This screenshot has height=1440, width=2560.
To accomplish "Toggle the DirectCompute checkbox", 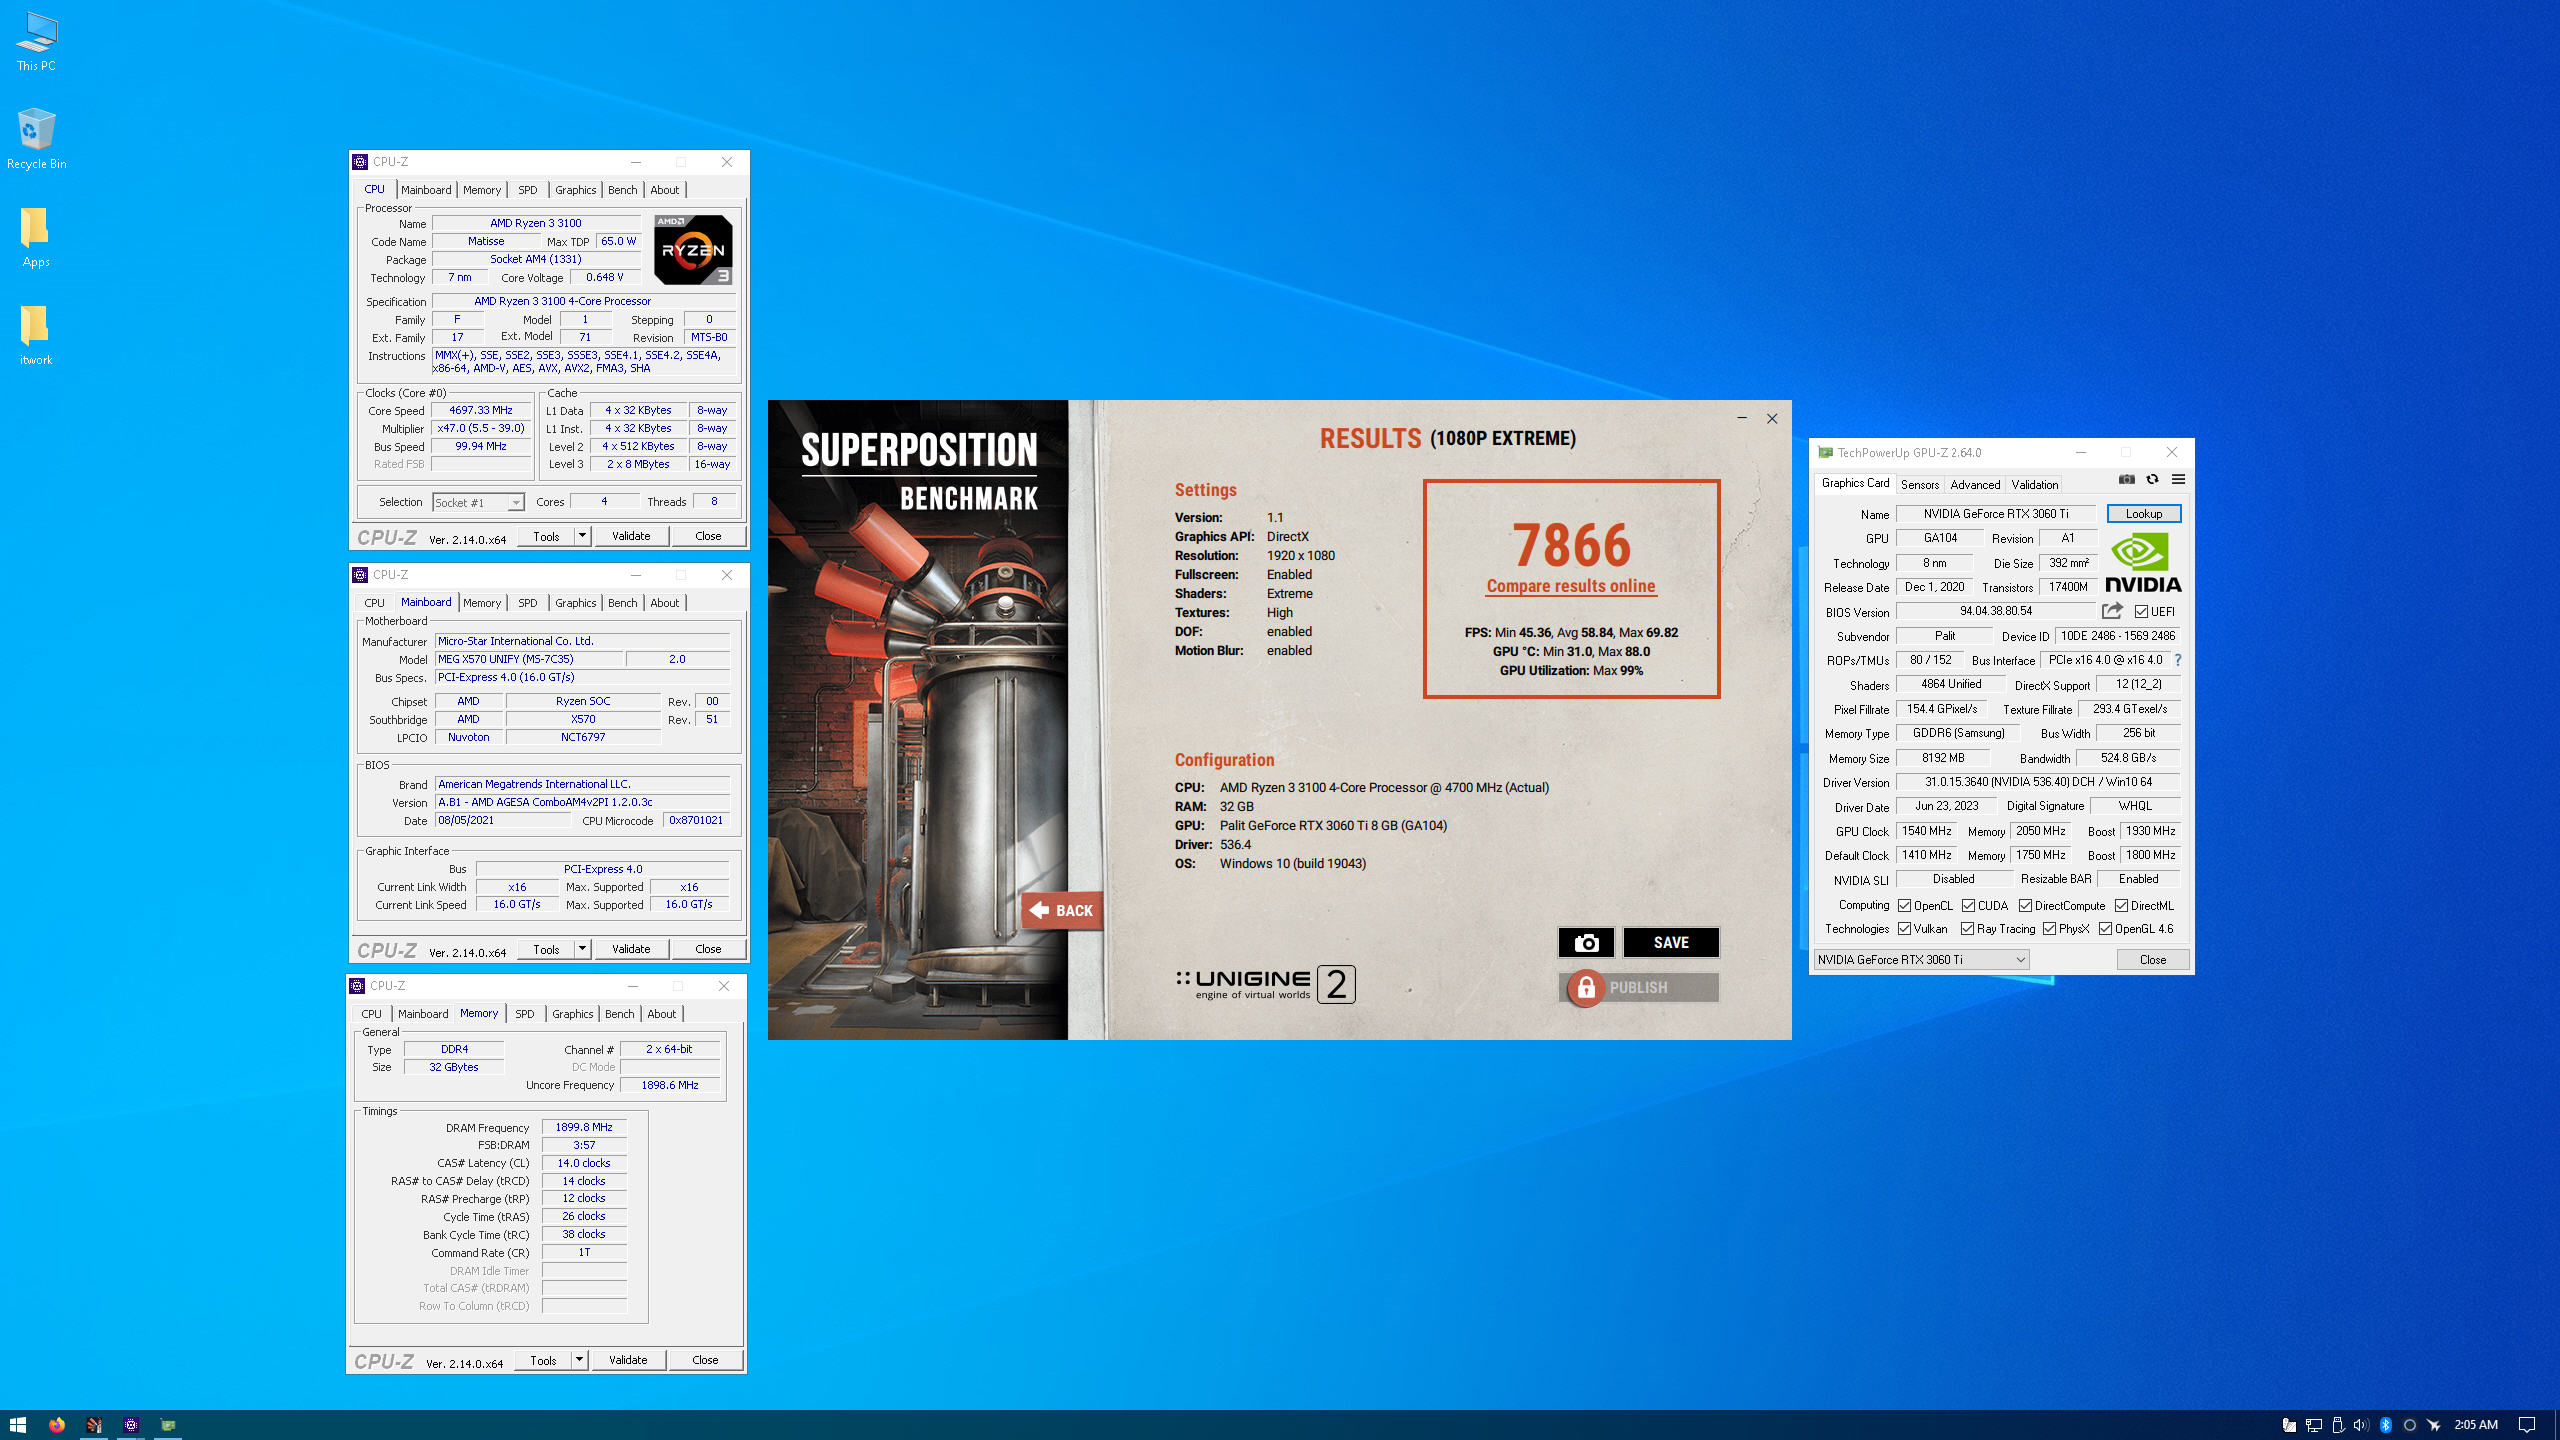I will (x=2025, y=906).
